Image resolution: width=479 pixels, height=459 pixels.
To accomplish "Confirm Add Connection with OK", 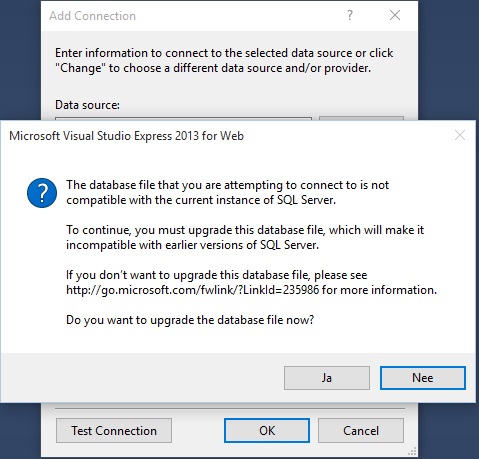I will click(267, 431).
